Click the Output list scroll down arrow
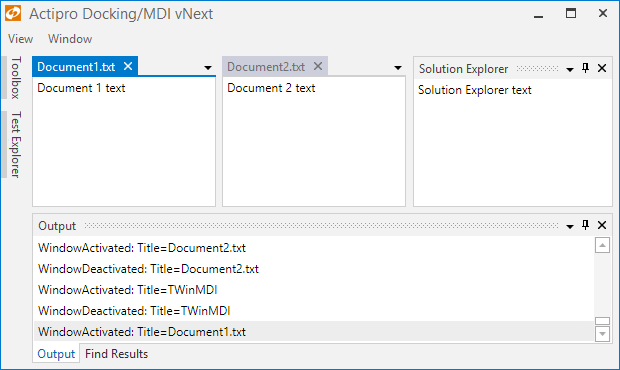This screenshot has width=620, height=370. coord(602,334)
